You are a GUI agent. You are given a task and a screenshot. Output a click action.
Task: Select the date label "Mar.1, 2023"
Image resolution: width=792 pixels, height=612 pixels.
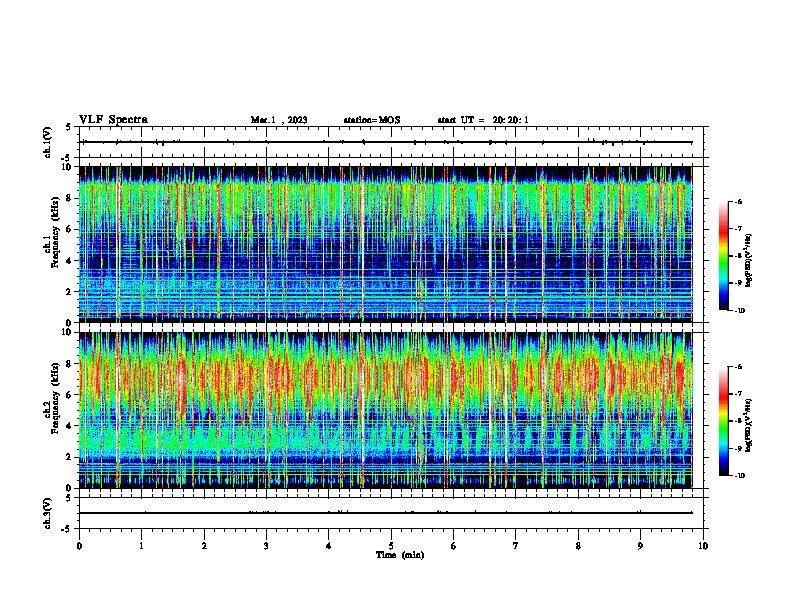tap(279, 120)
